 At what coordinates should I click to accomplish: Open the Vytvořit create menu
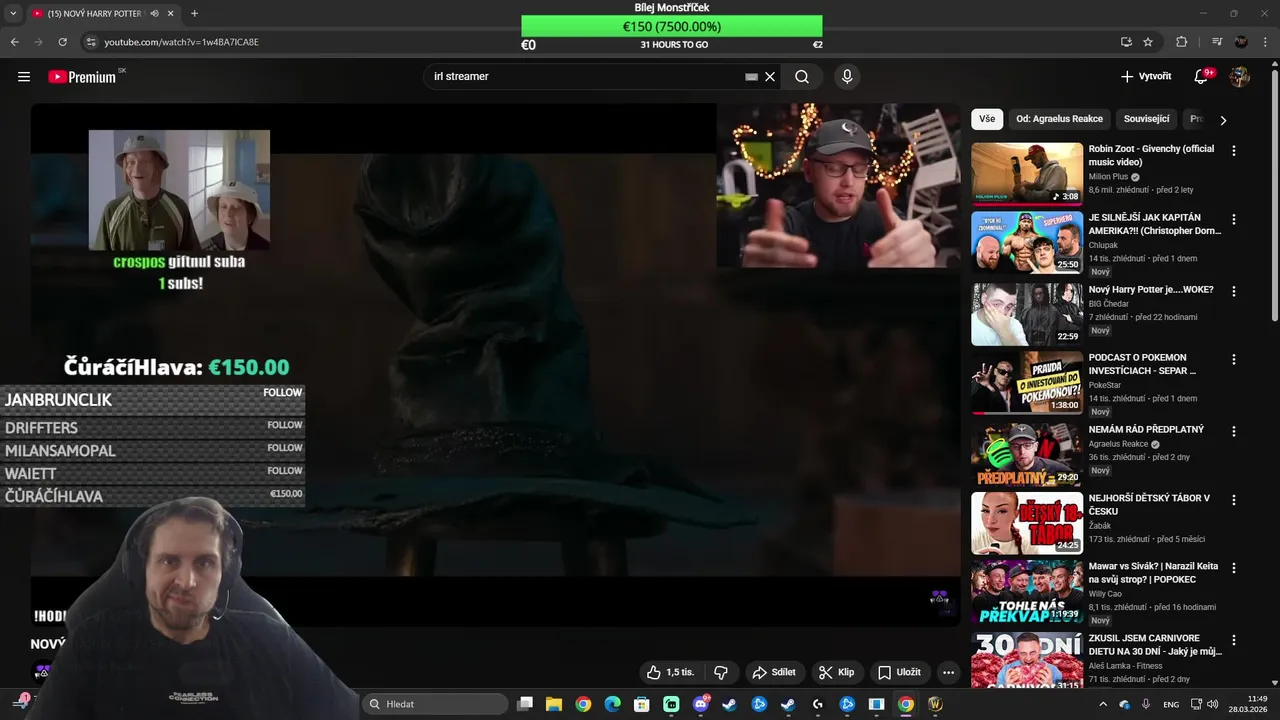click(x=1146, y=77)
